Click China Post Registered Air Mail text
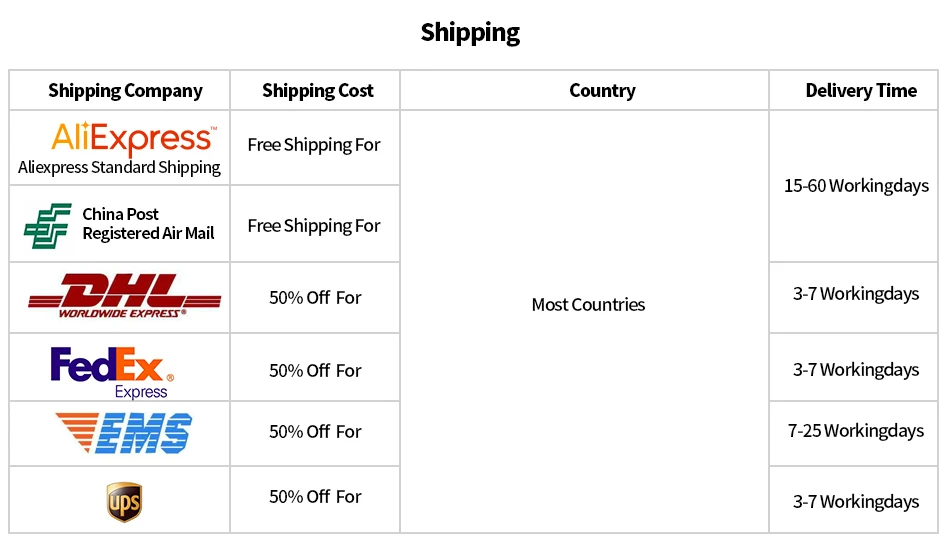 coord(148,224)
